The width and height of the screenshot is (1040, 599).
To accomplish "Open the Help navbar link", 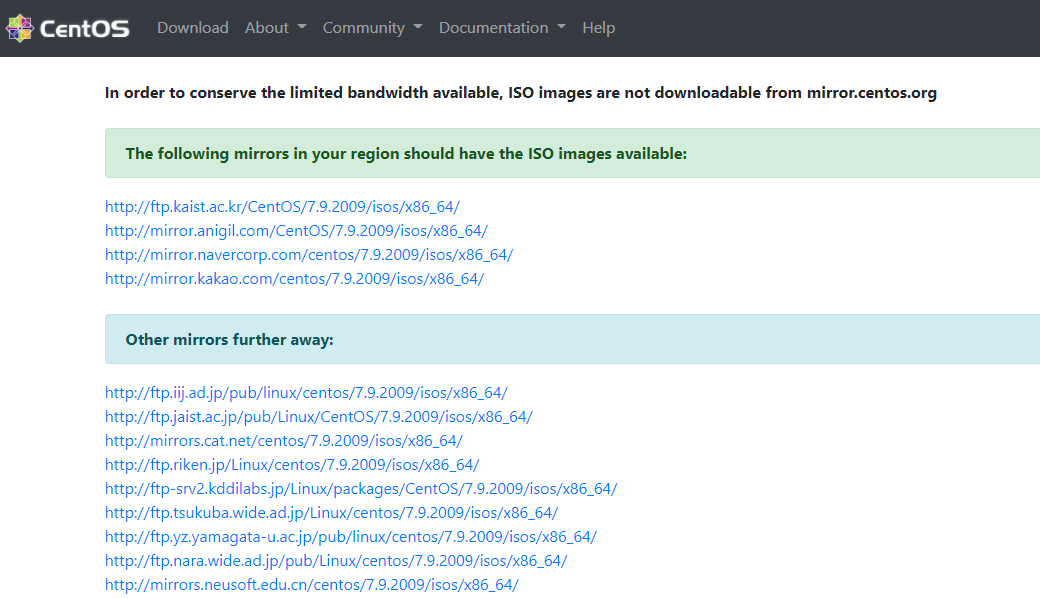I will (x=598, y=28).
